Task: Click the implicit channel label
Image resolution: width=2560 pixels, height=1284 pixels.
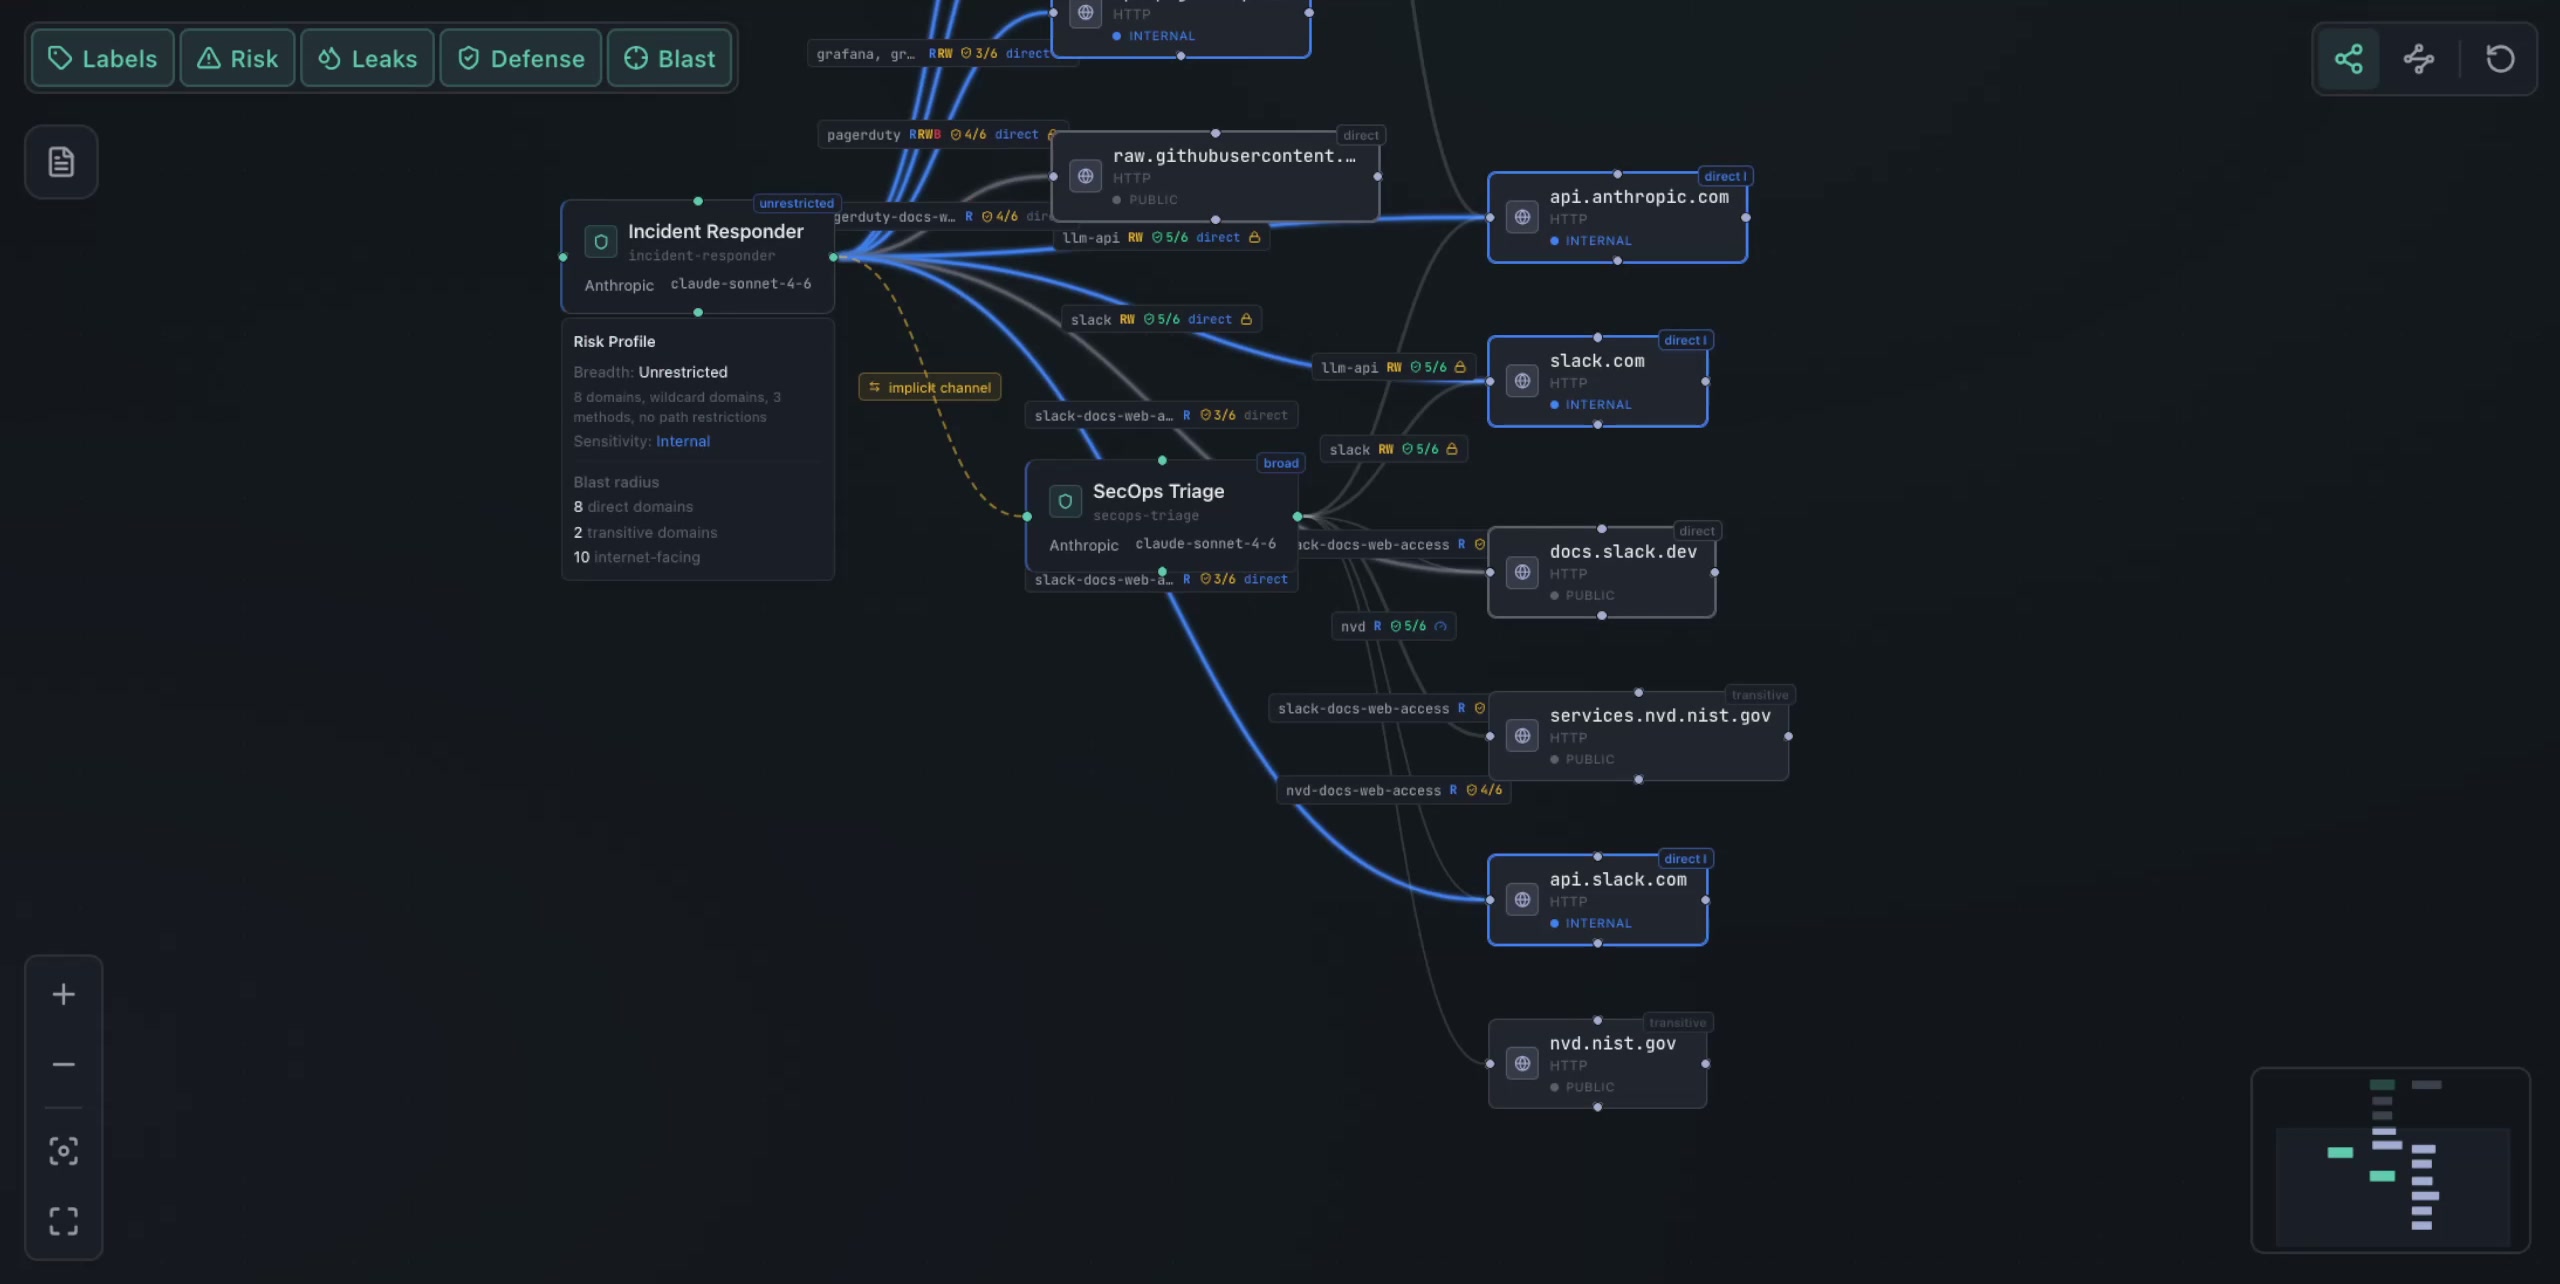Action: point(929,387)
